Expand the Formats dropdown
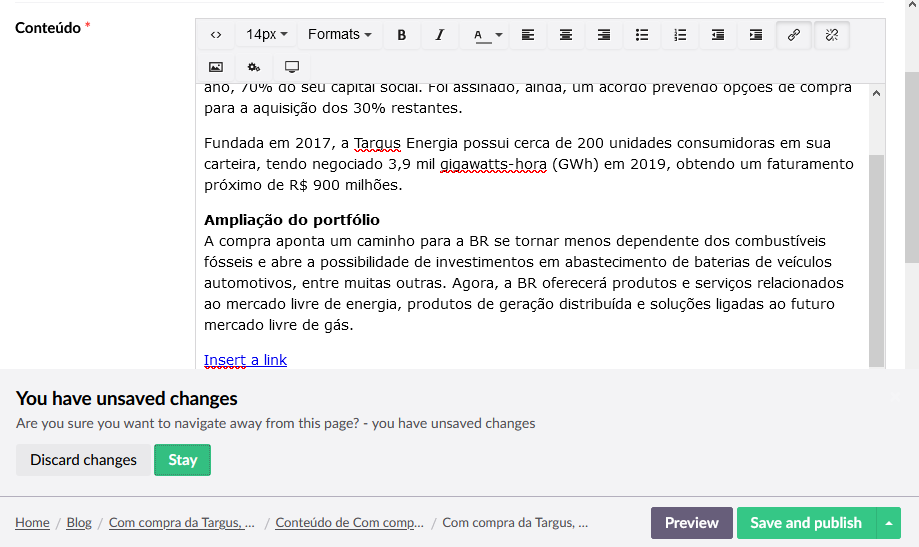919x547 pixels. [x=339, y=35]
